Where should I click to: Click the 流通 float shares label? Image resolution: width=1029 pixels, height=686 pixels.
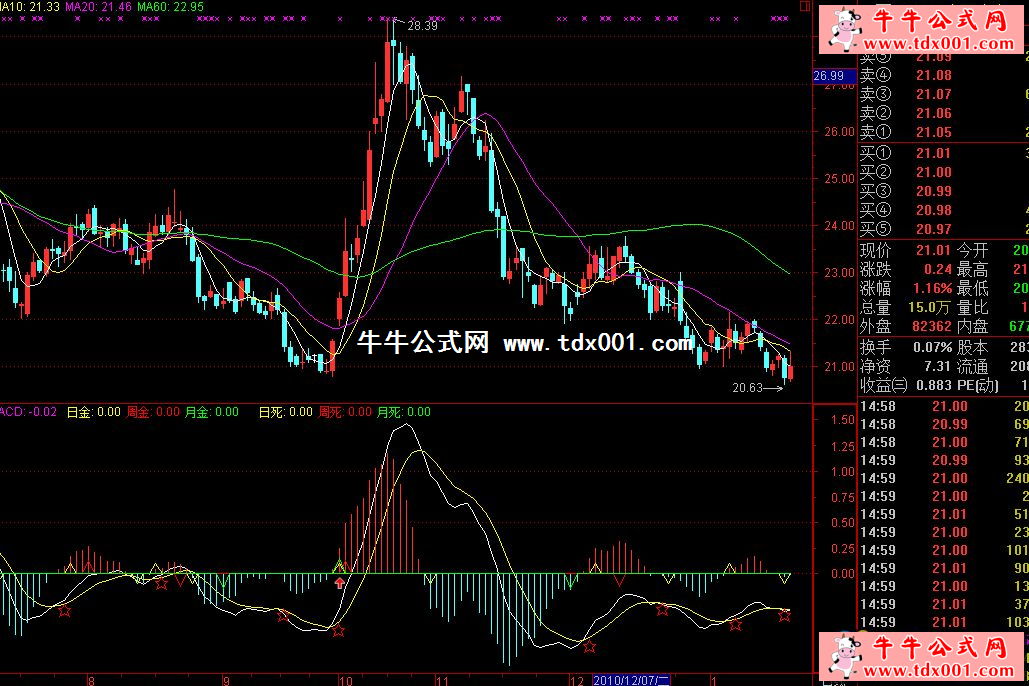973,366
